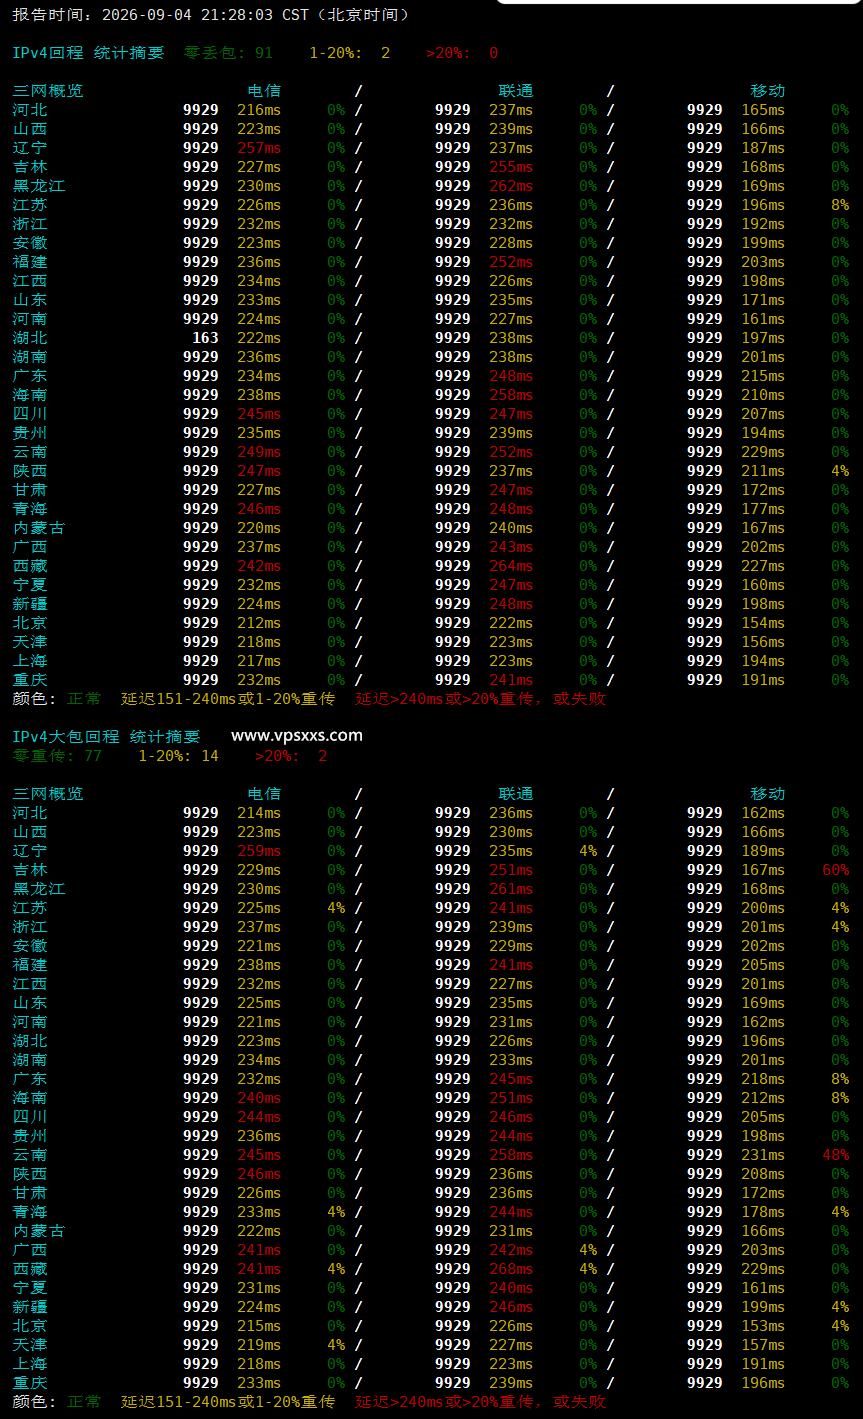Select the 255ms 联通 latency for 吉林
The width and height of the screenshot is (863, 1419).
point(511,167)
